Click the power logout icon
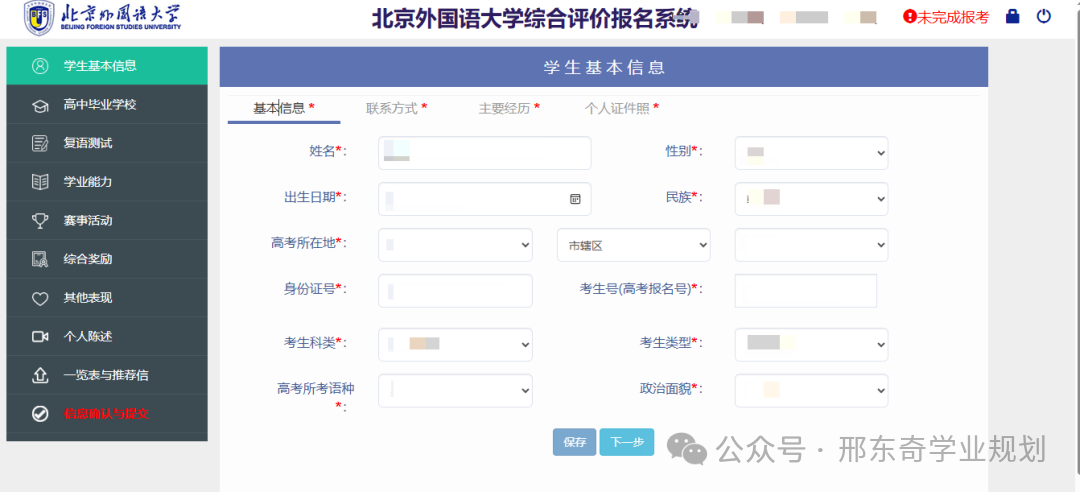 point(1044,16)
